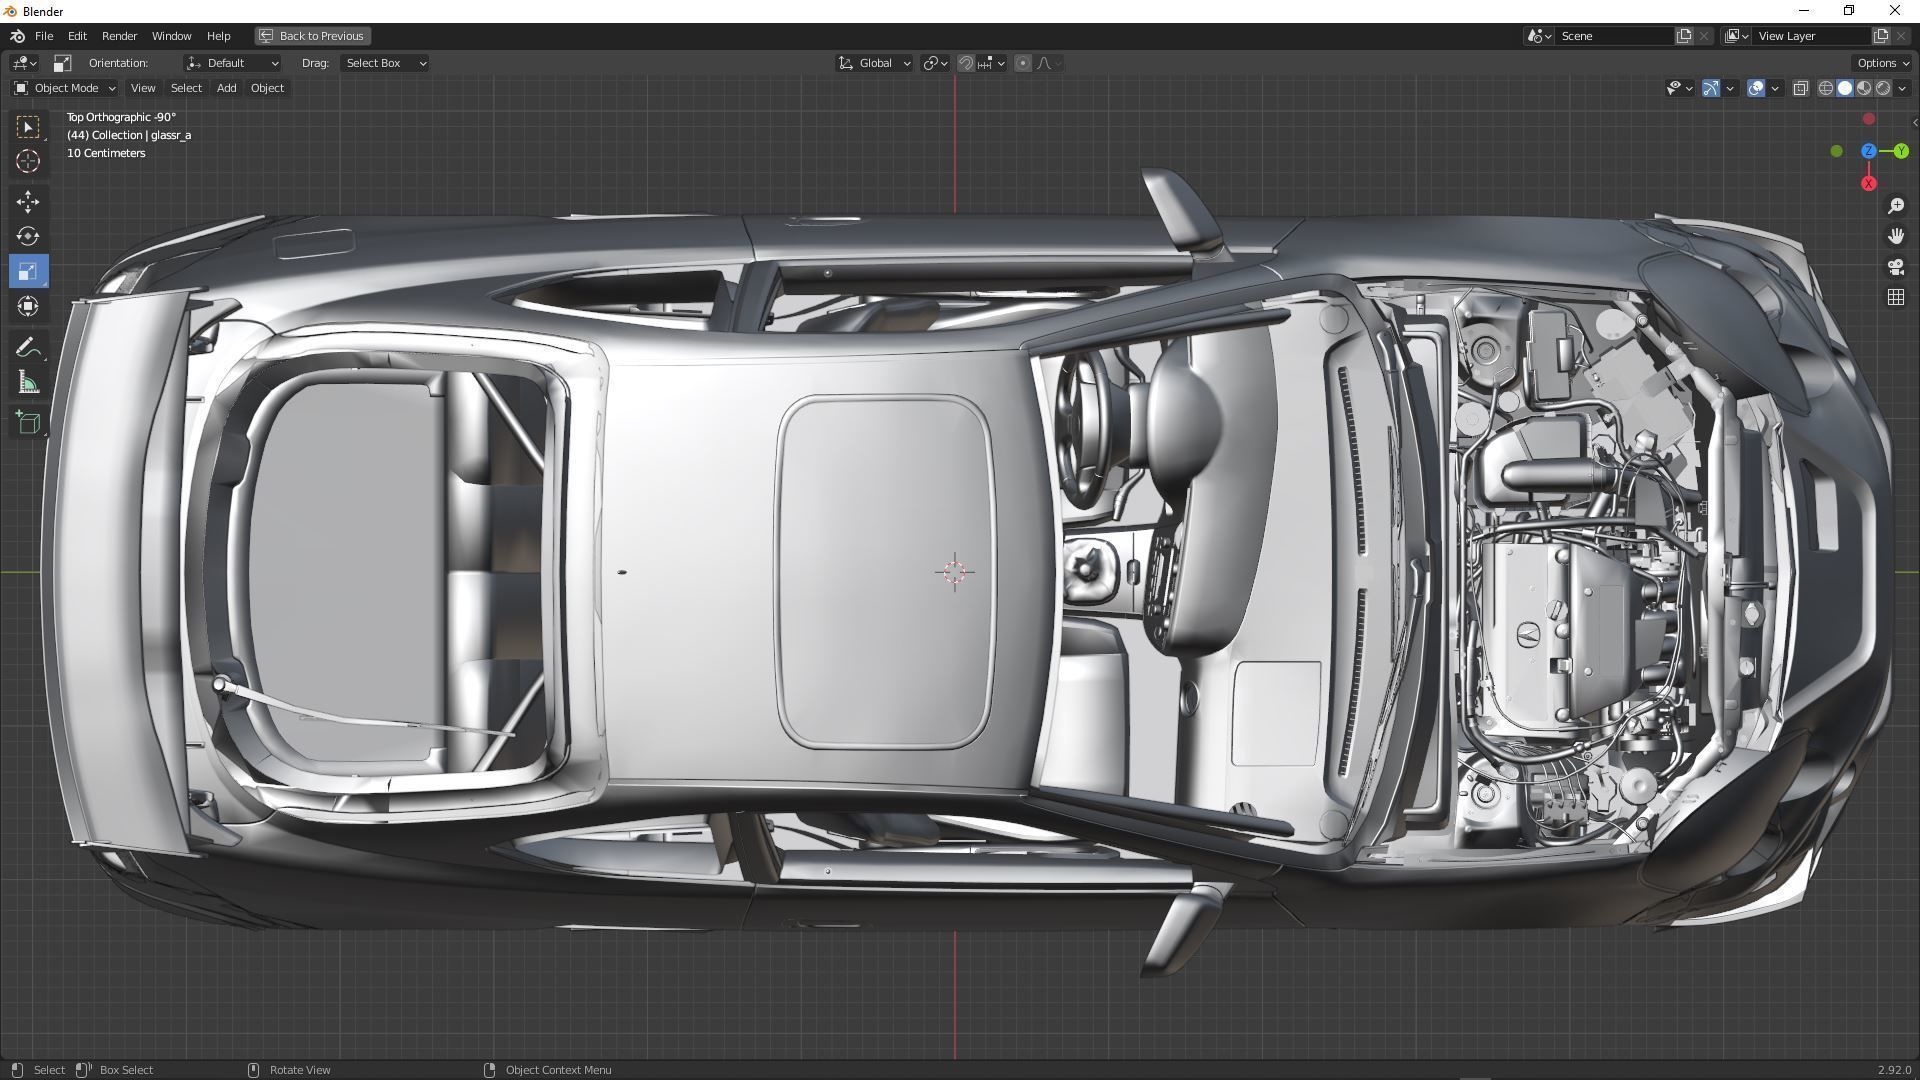The image size is (1920, 1080).
Task: Click the blue Z axis gizmo ball
Action: (1868, 151)
